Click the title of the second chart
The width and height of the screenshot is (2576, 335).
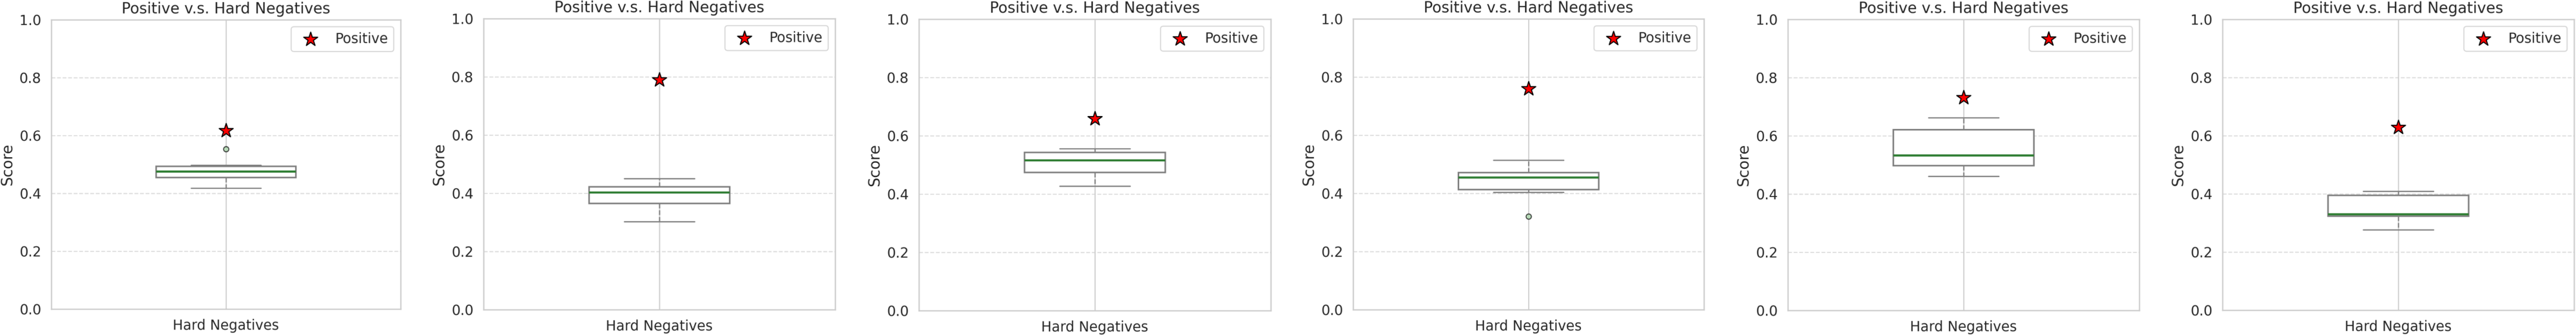coord(659,8)
